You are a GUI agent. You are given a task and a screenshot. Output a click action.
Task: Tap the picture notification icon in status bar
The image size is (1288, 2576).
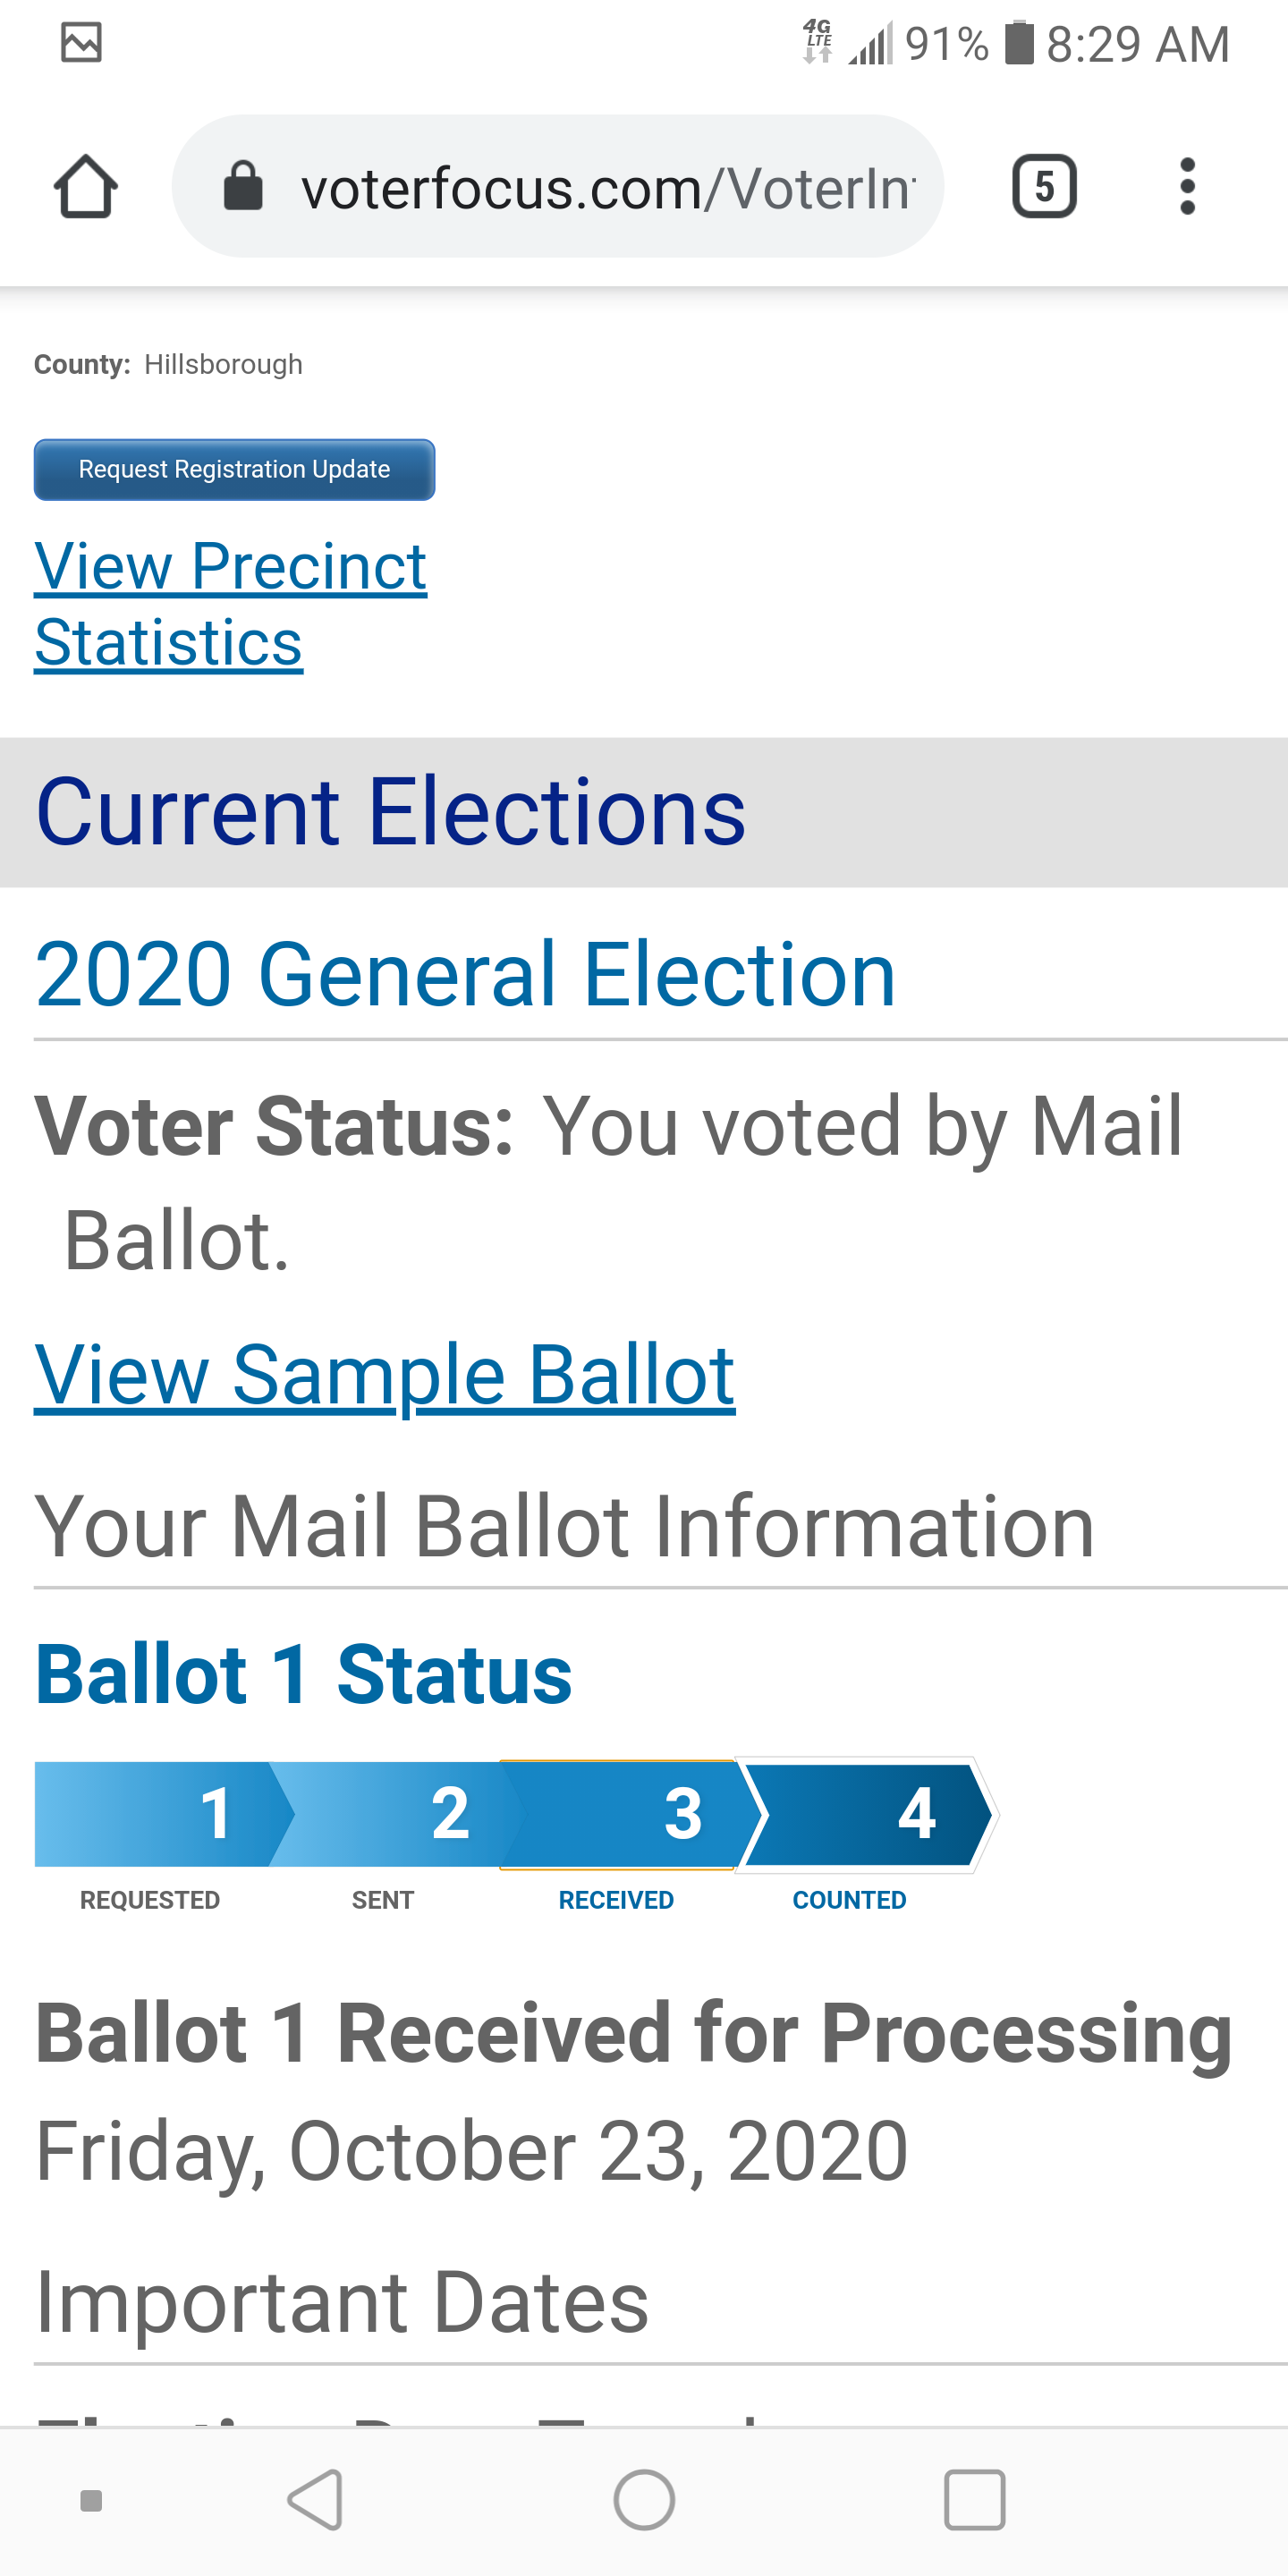pyautogui.click(x=81, y=43)
